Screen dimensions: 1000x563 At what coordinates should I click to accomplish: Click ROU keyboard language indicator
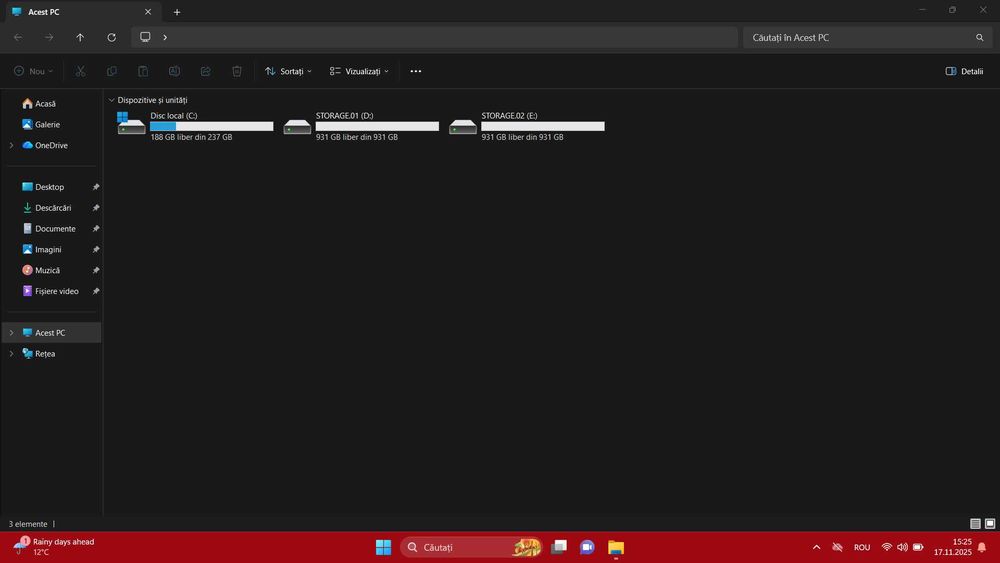[x=862, y=547]
